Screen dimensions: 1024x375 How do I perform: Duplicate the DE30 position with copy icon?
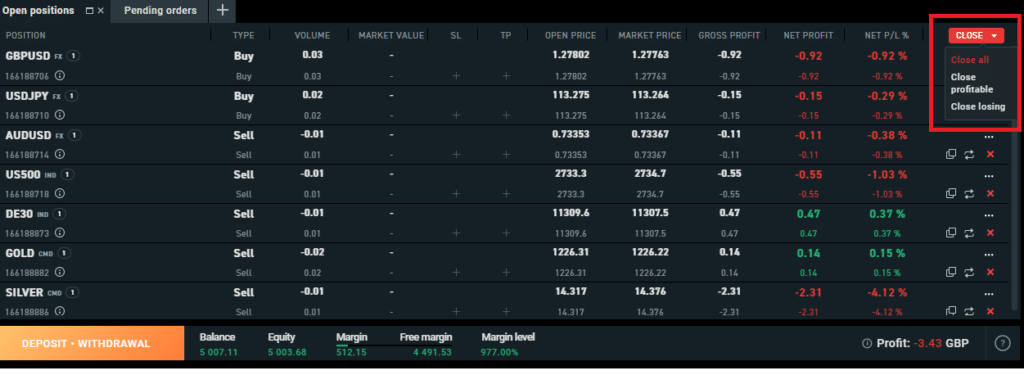[x=951, y=233]
